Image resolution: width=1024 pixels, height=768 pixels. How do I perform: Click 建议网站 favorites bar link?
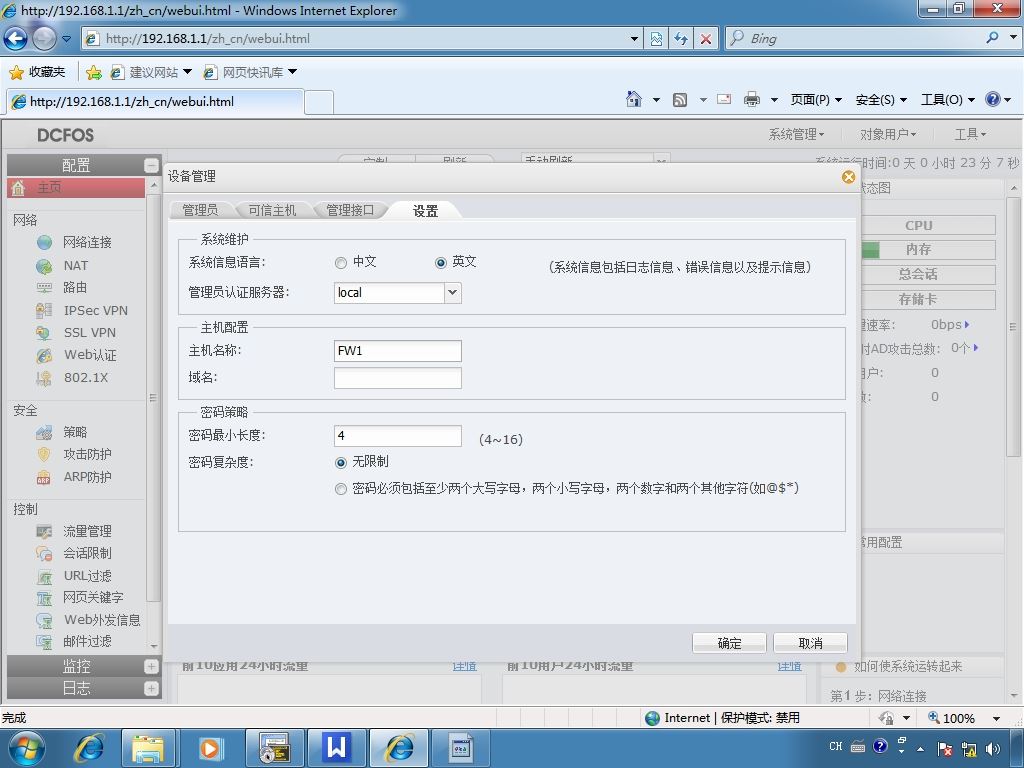(x=151, y=72)
